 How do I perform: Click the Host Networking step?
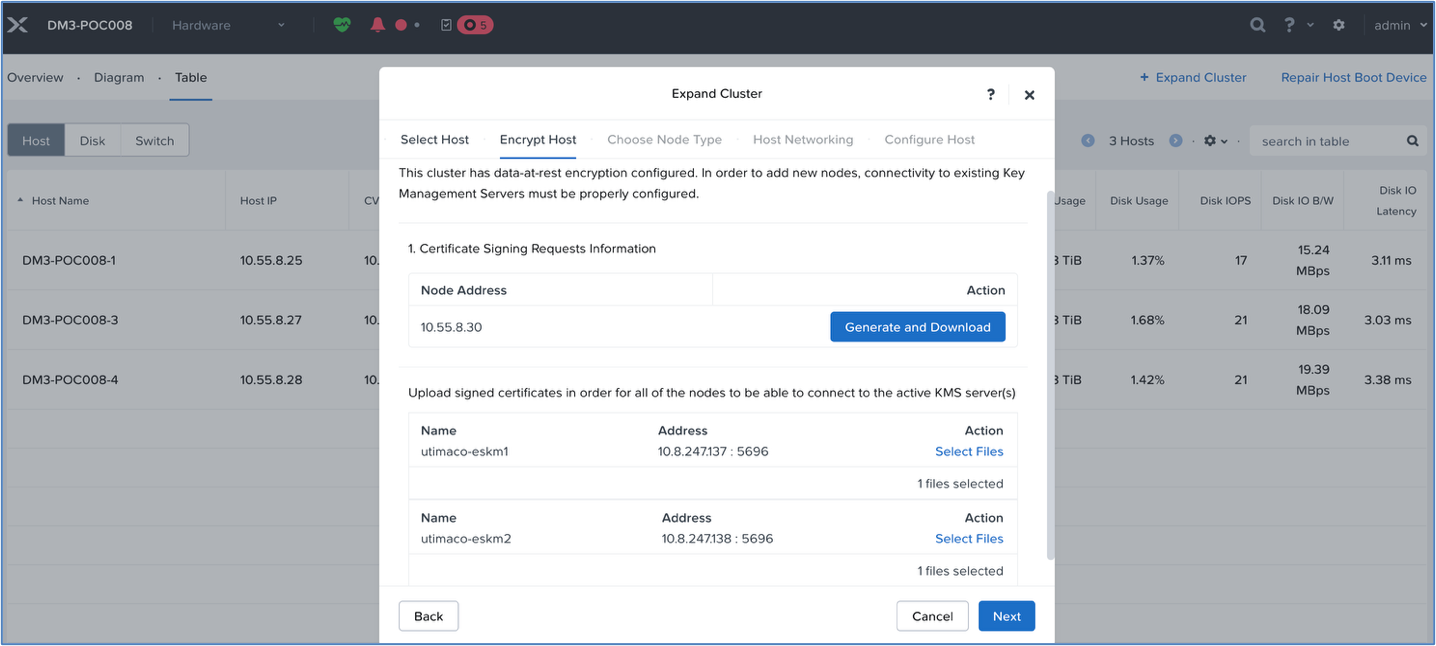pyautogui.click(x=803, y=139)
